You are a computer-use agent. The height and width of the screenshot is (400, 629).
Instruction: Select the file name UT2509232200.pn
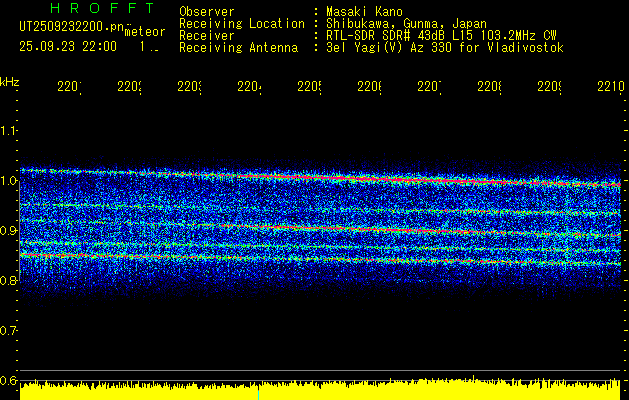point(71,26)
